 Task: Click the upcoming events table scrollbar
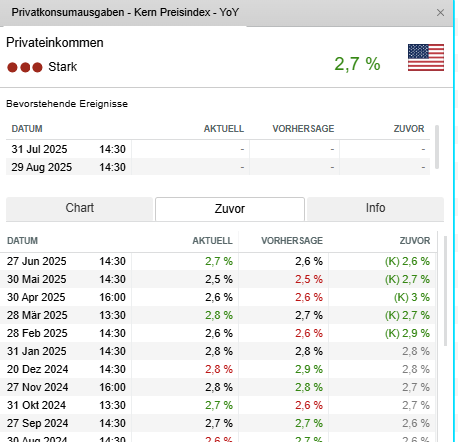pyautogui.click(x=437, y=147)
